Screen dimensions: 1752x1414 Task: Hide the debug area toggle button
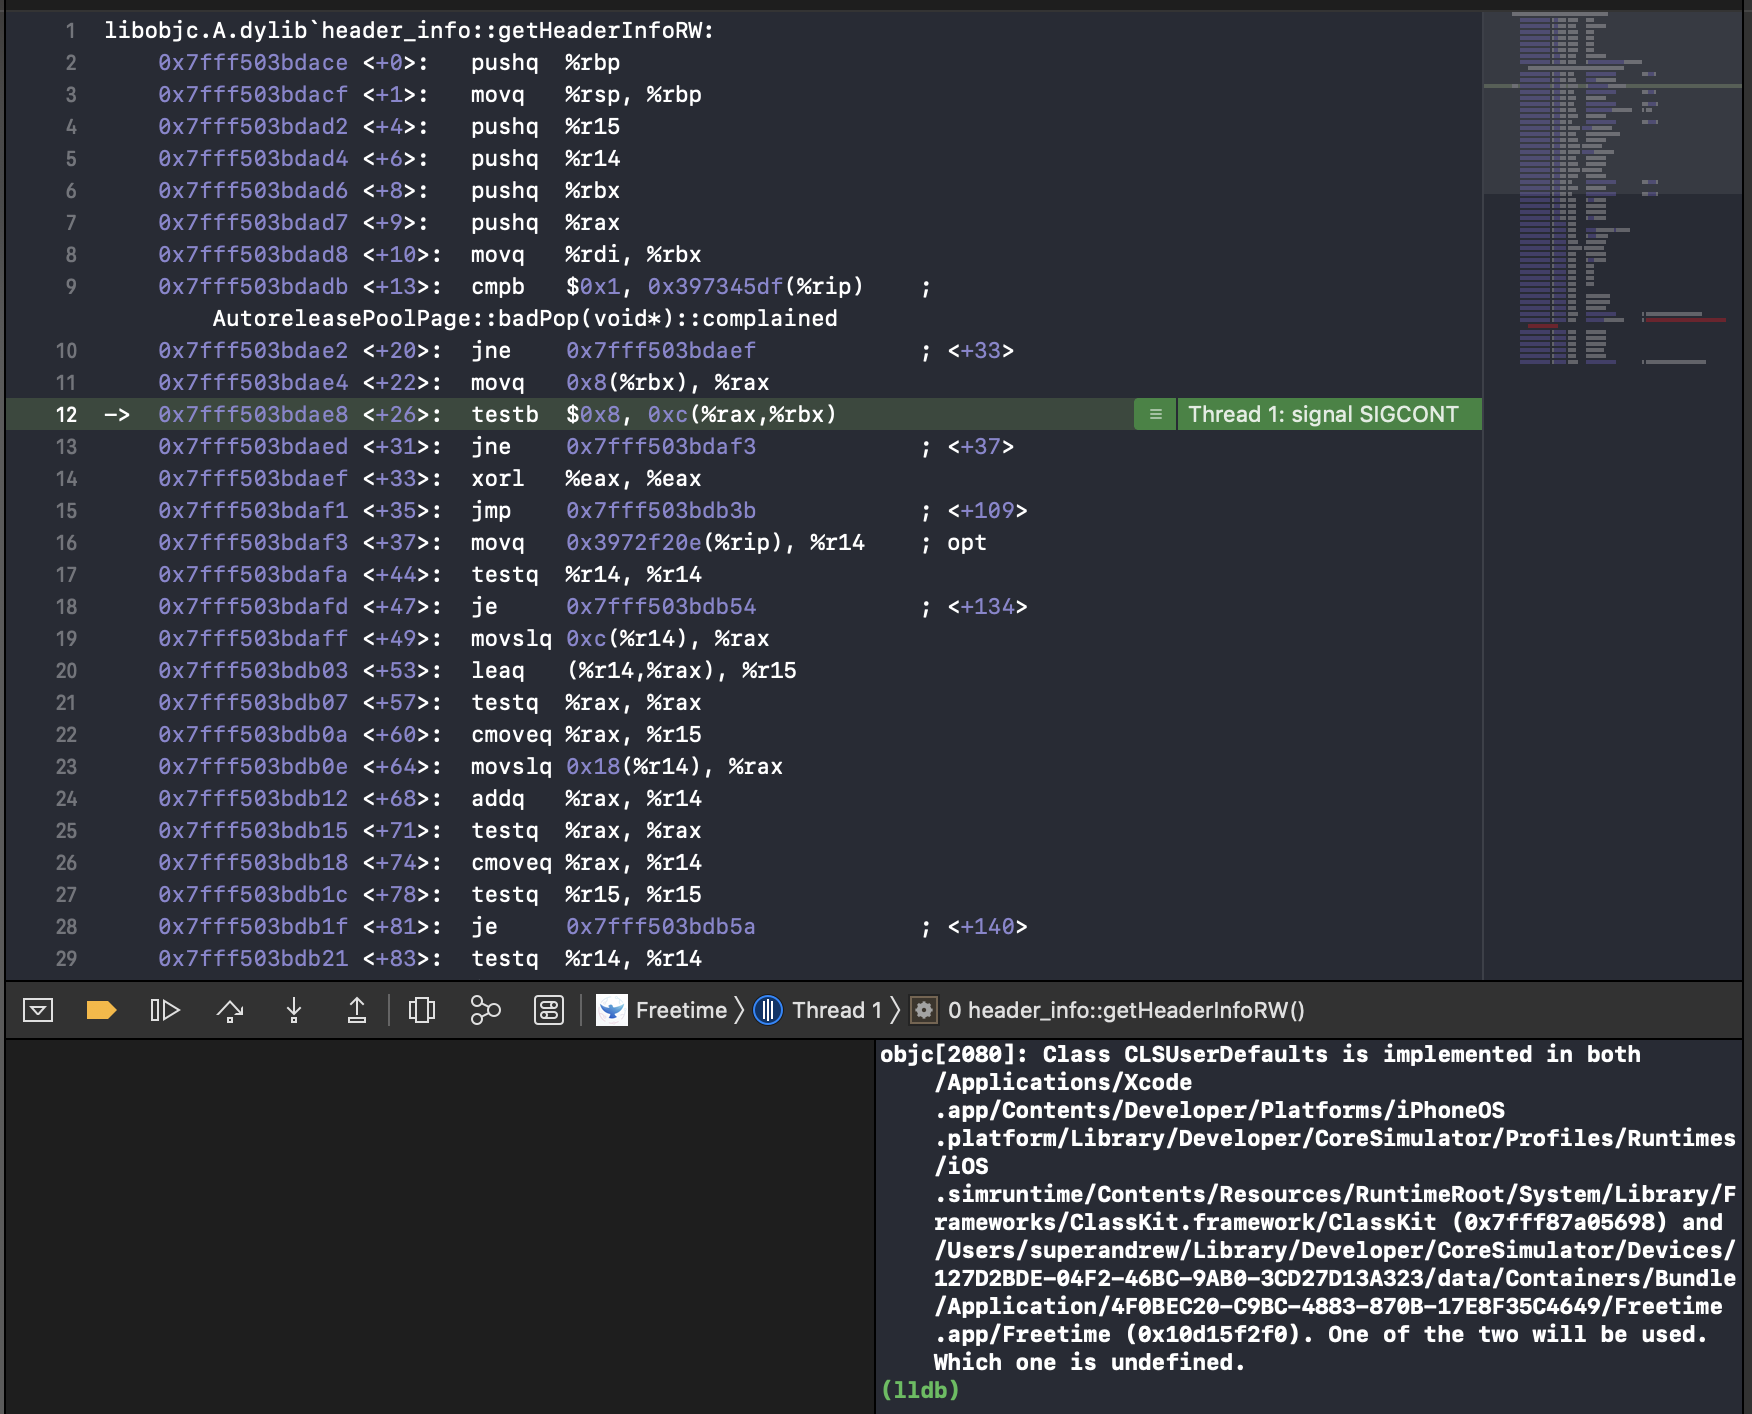(38, 1010)
